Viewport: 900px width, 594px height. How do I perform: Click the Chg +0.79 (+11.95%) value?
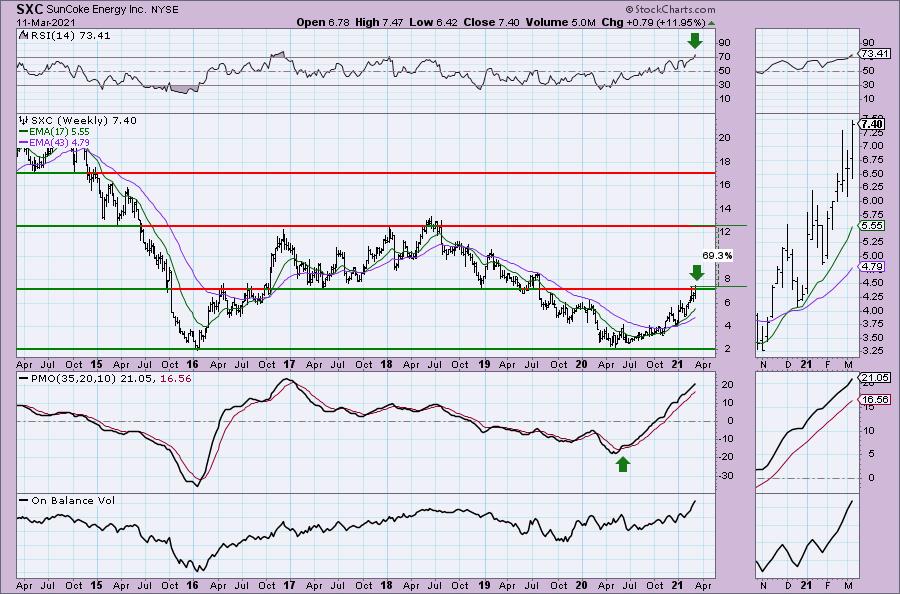pyautogui.click(x=653, y=22)
